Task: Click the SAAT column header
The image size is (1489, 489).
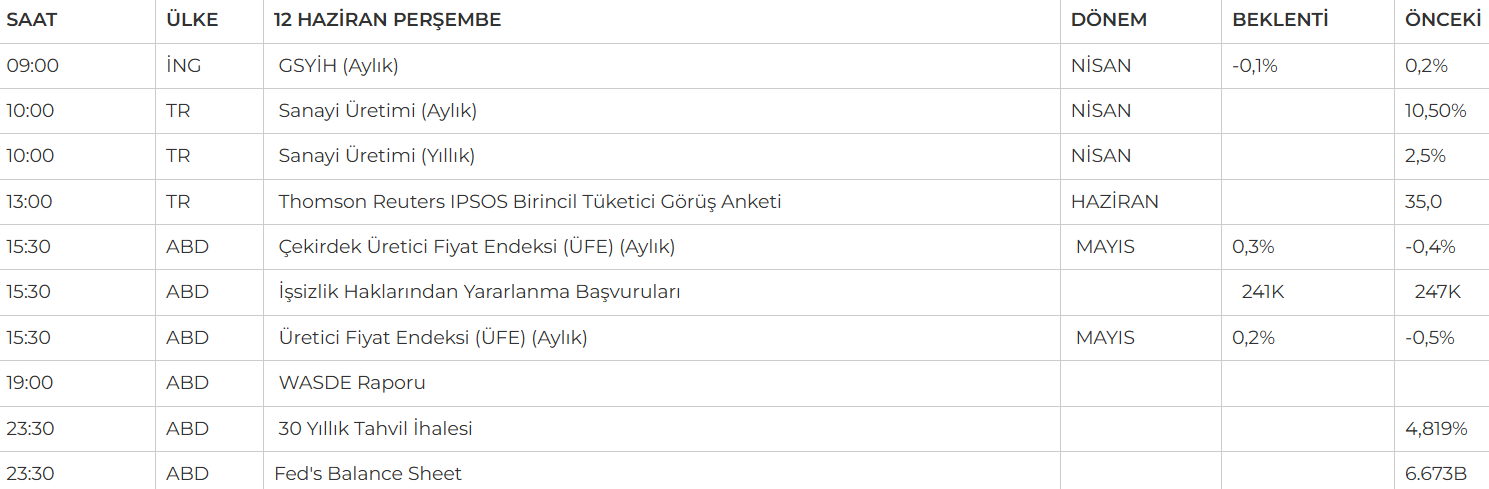Action: [x=32, y=20]
